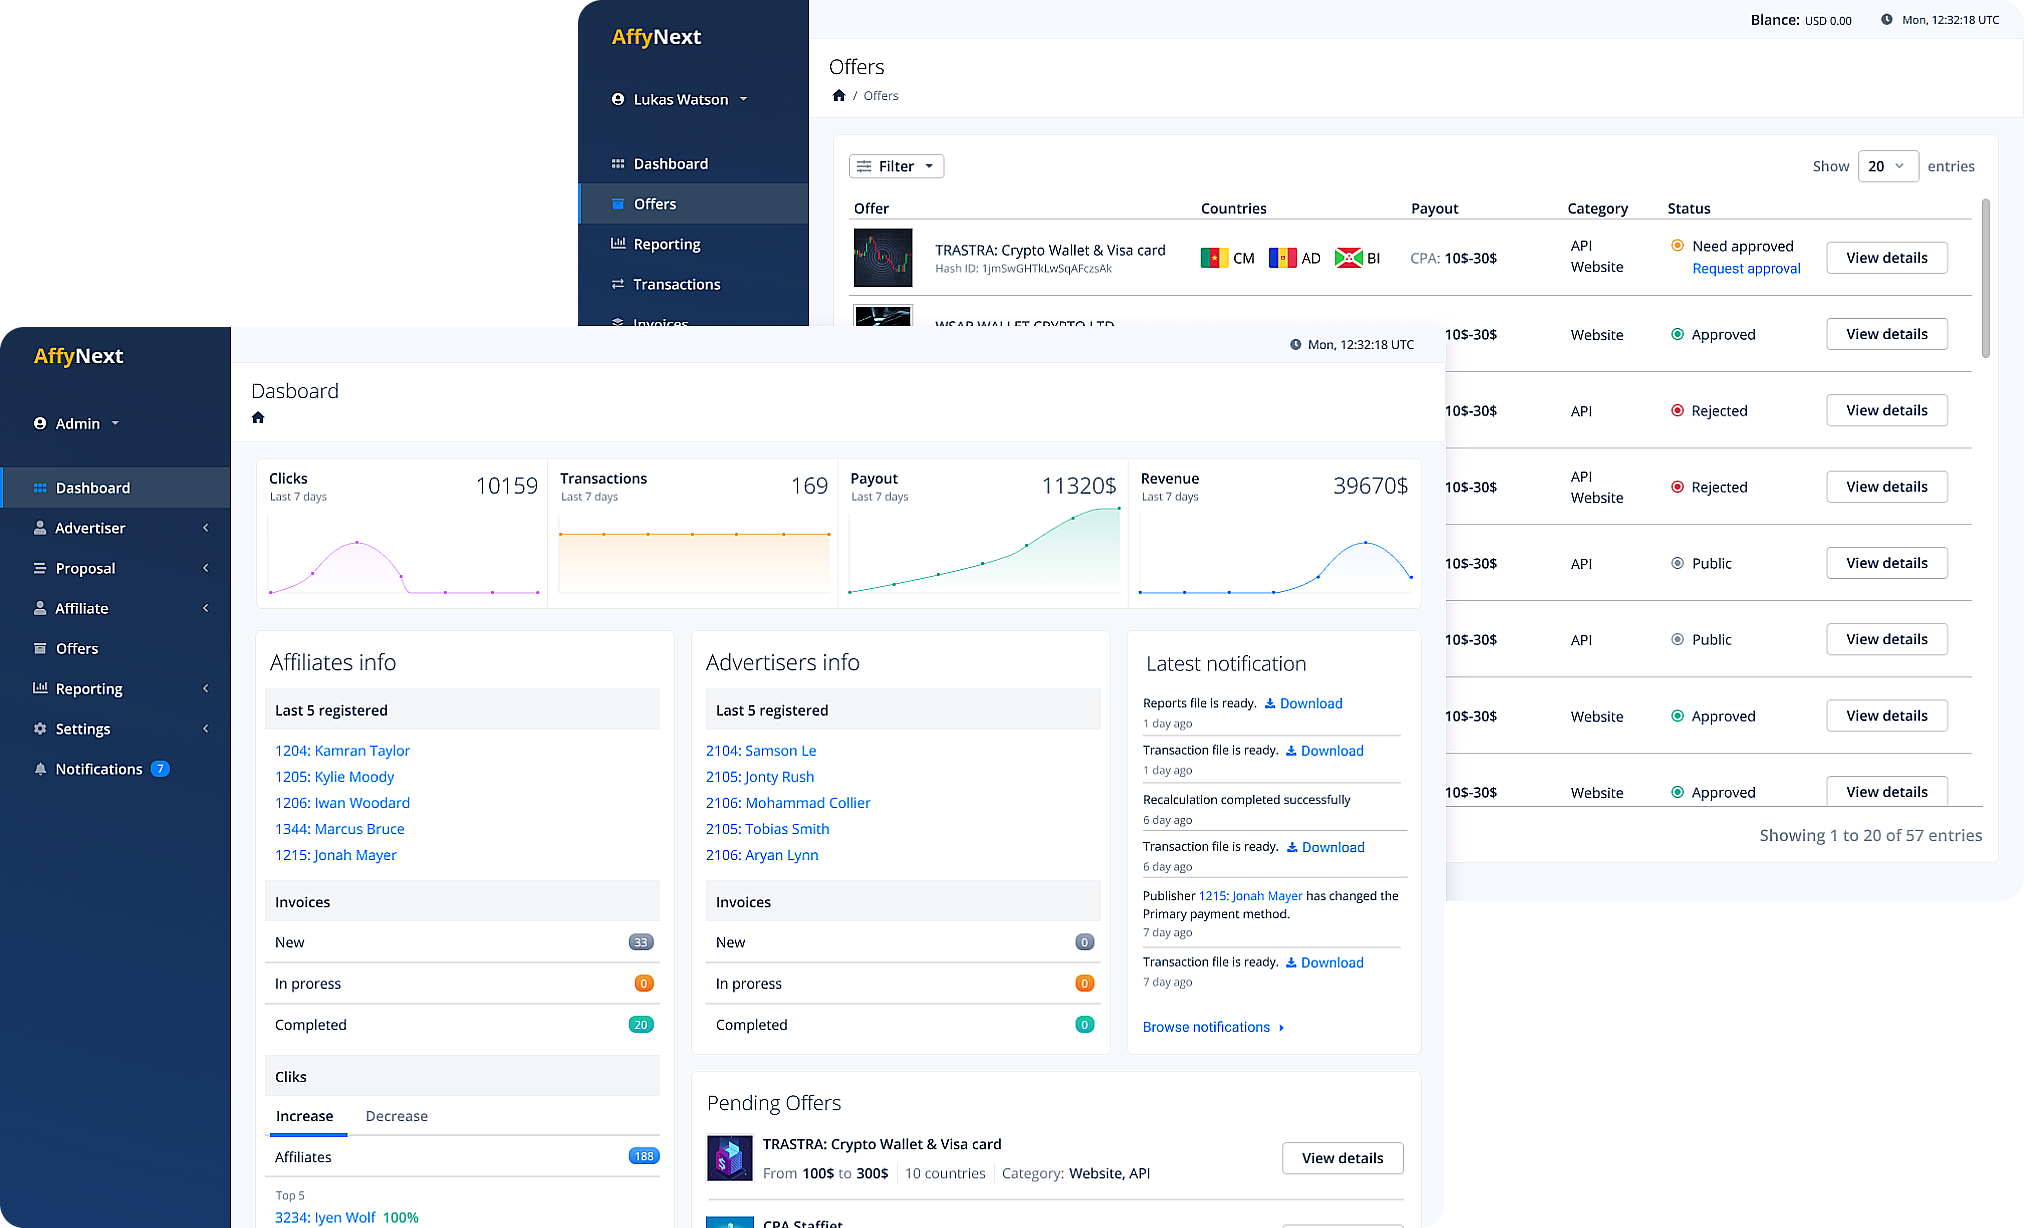
Task: Click the Dashboard grid icon in front sidebar
Action: (40, 488)
